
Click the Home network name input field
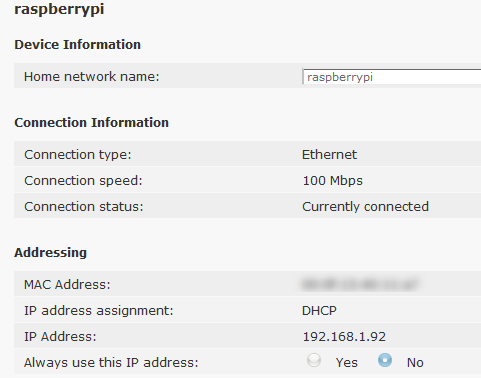(x=392, y=77)
